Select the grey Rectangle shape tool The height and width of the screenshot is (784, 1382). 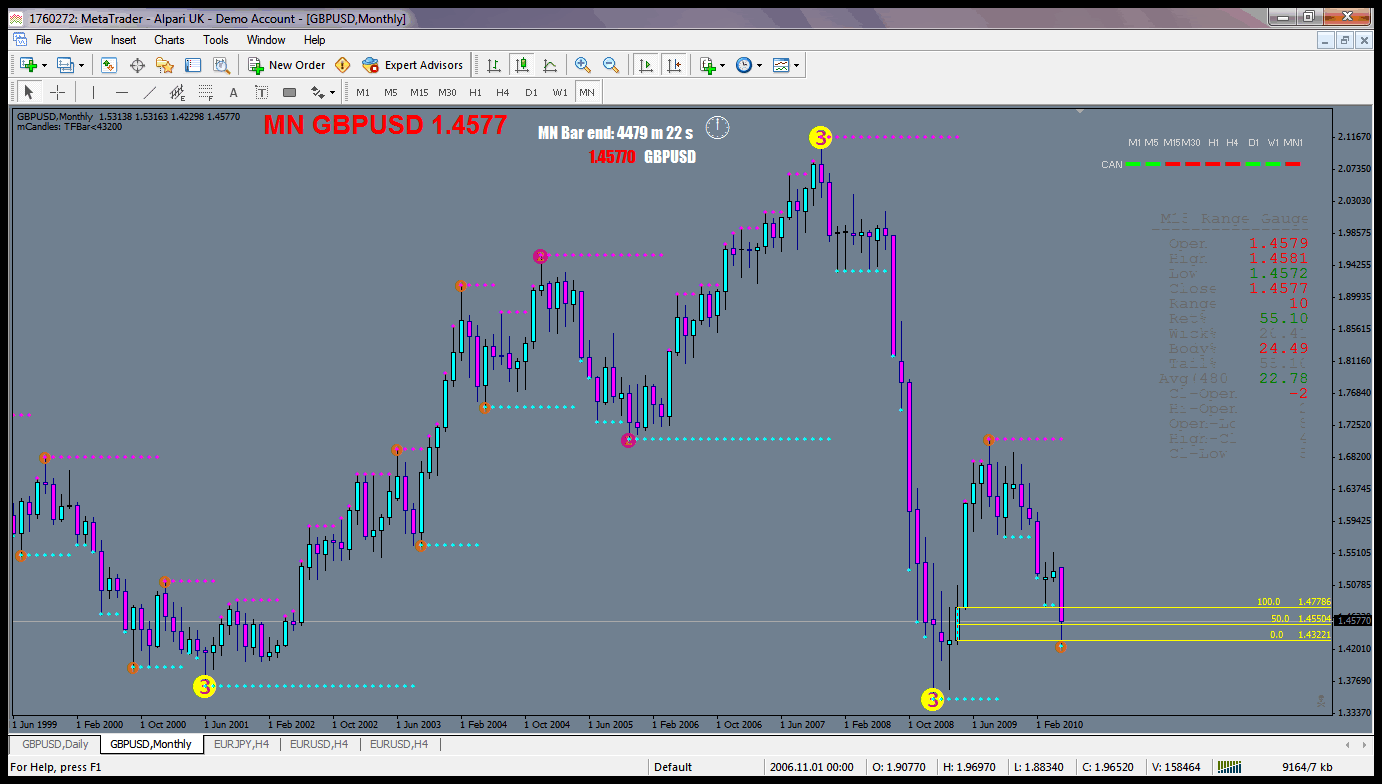[290, 92]
